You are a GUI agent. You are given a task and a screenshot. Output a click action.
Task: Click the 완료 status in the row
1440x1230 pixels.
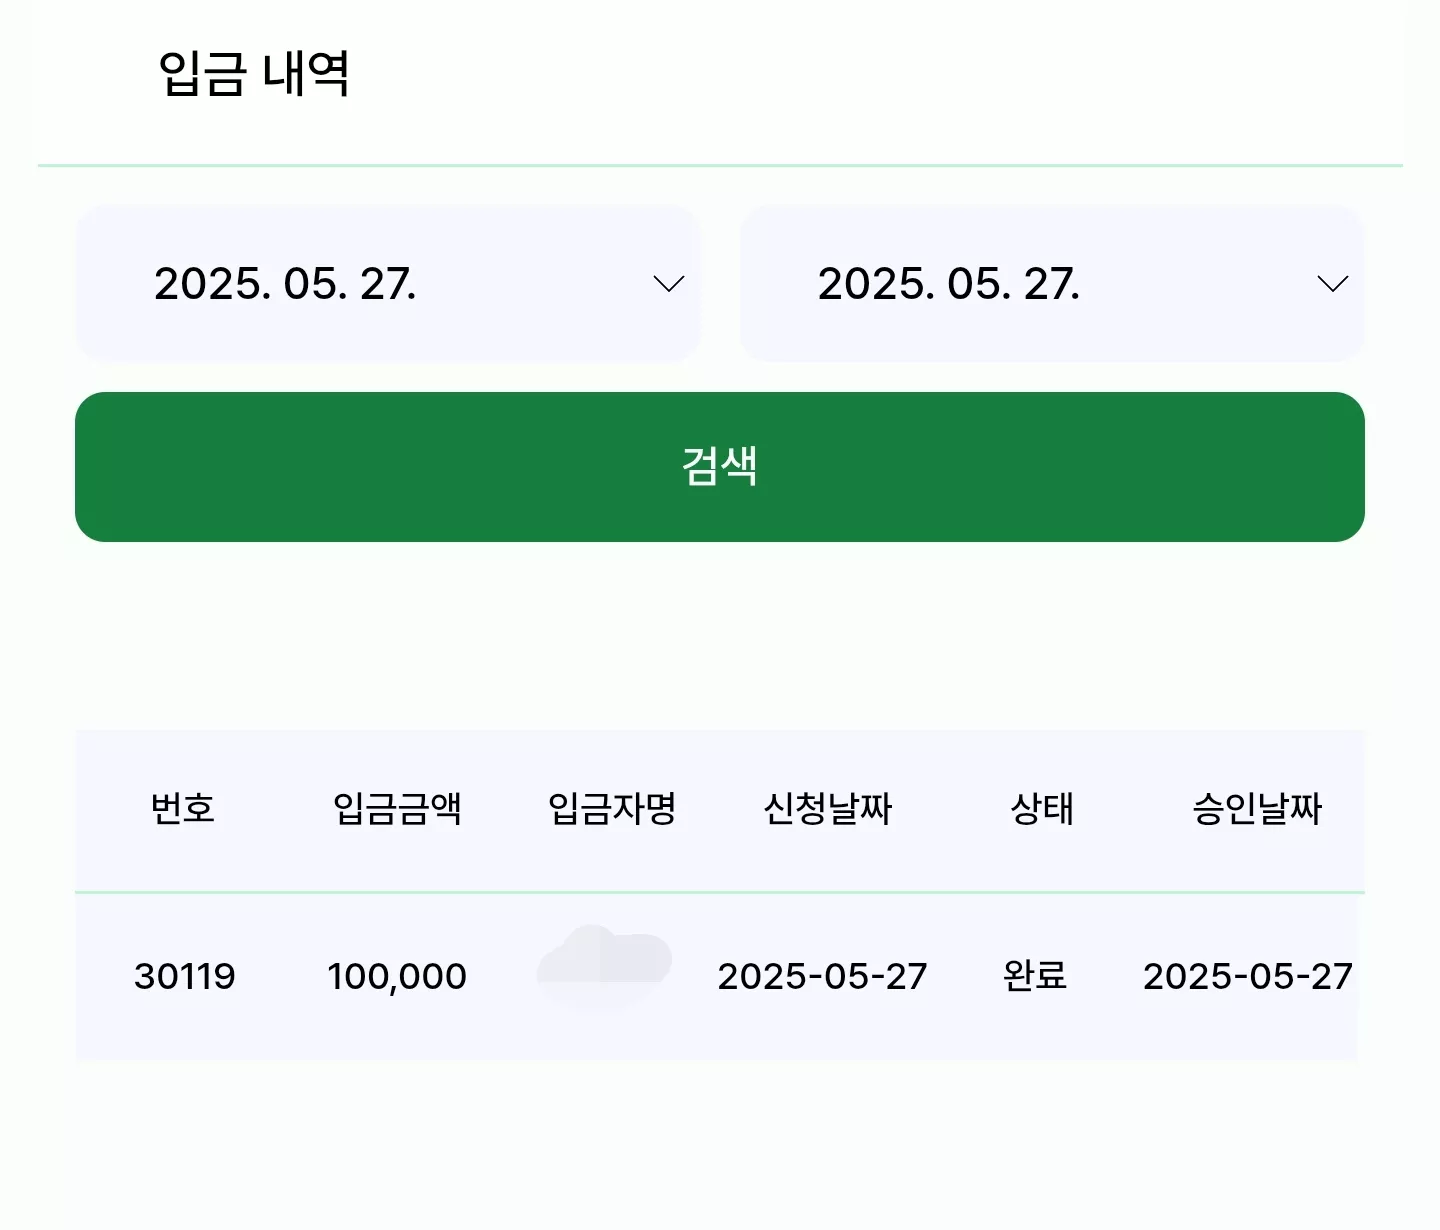(x=1035, y=975)
